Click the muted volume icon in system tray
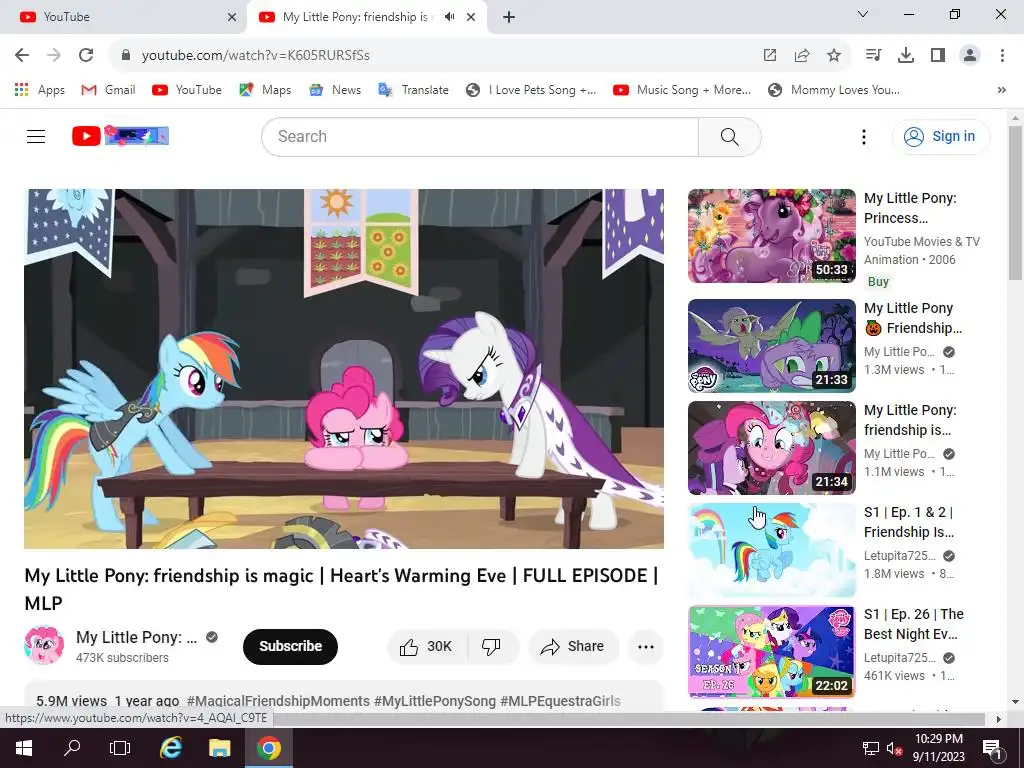 [895, 748]
